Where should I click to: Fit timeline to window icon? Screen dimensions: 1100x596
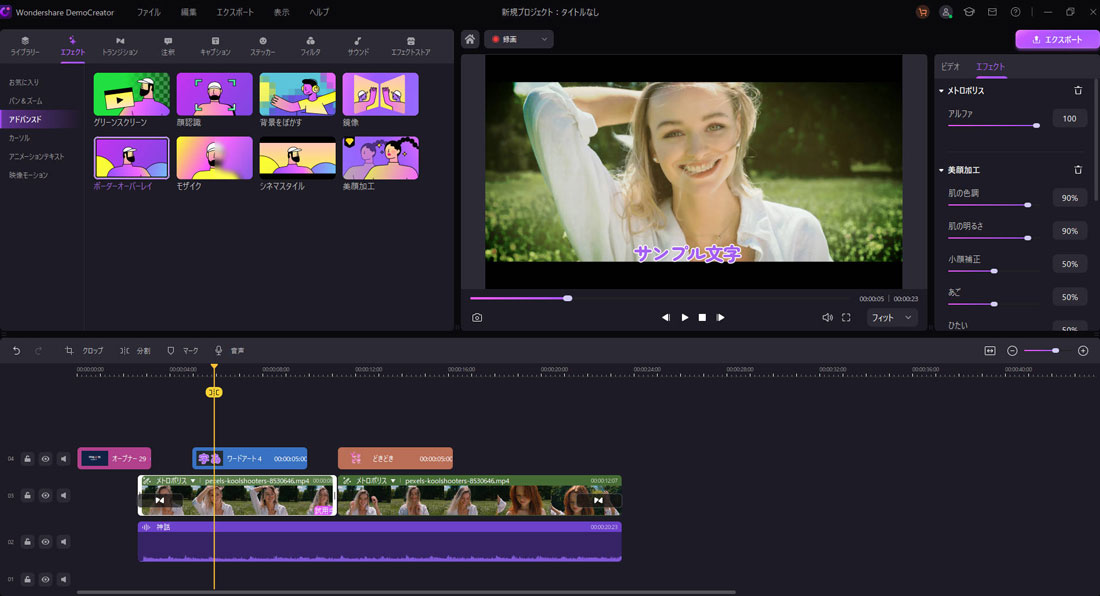point(990,351)
